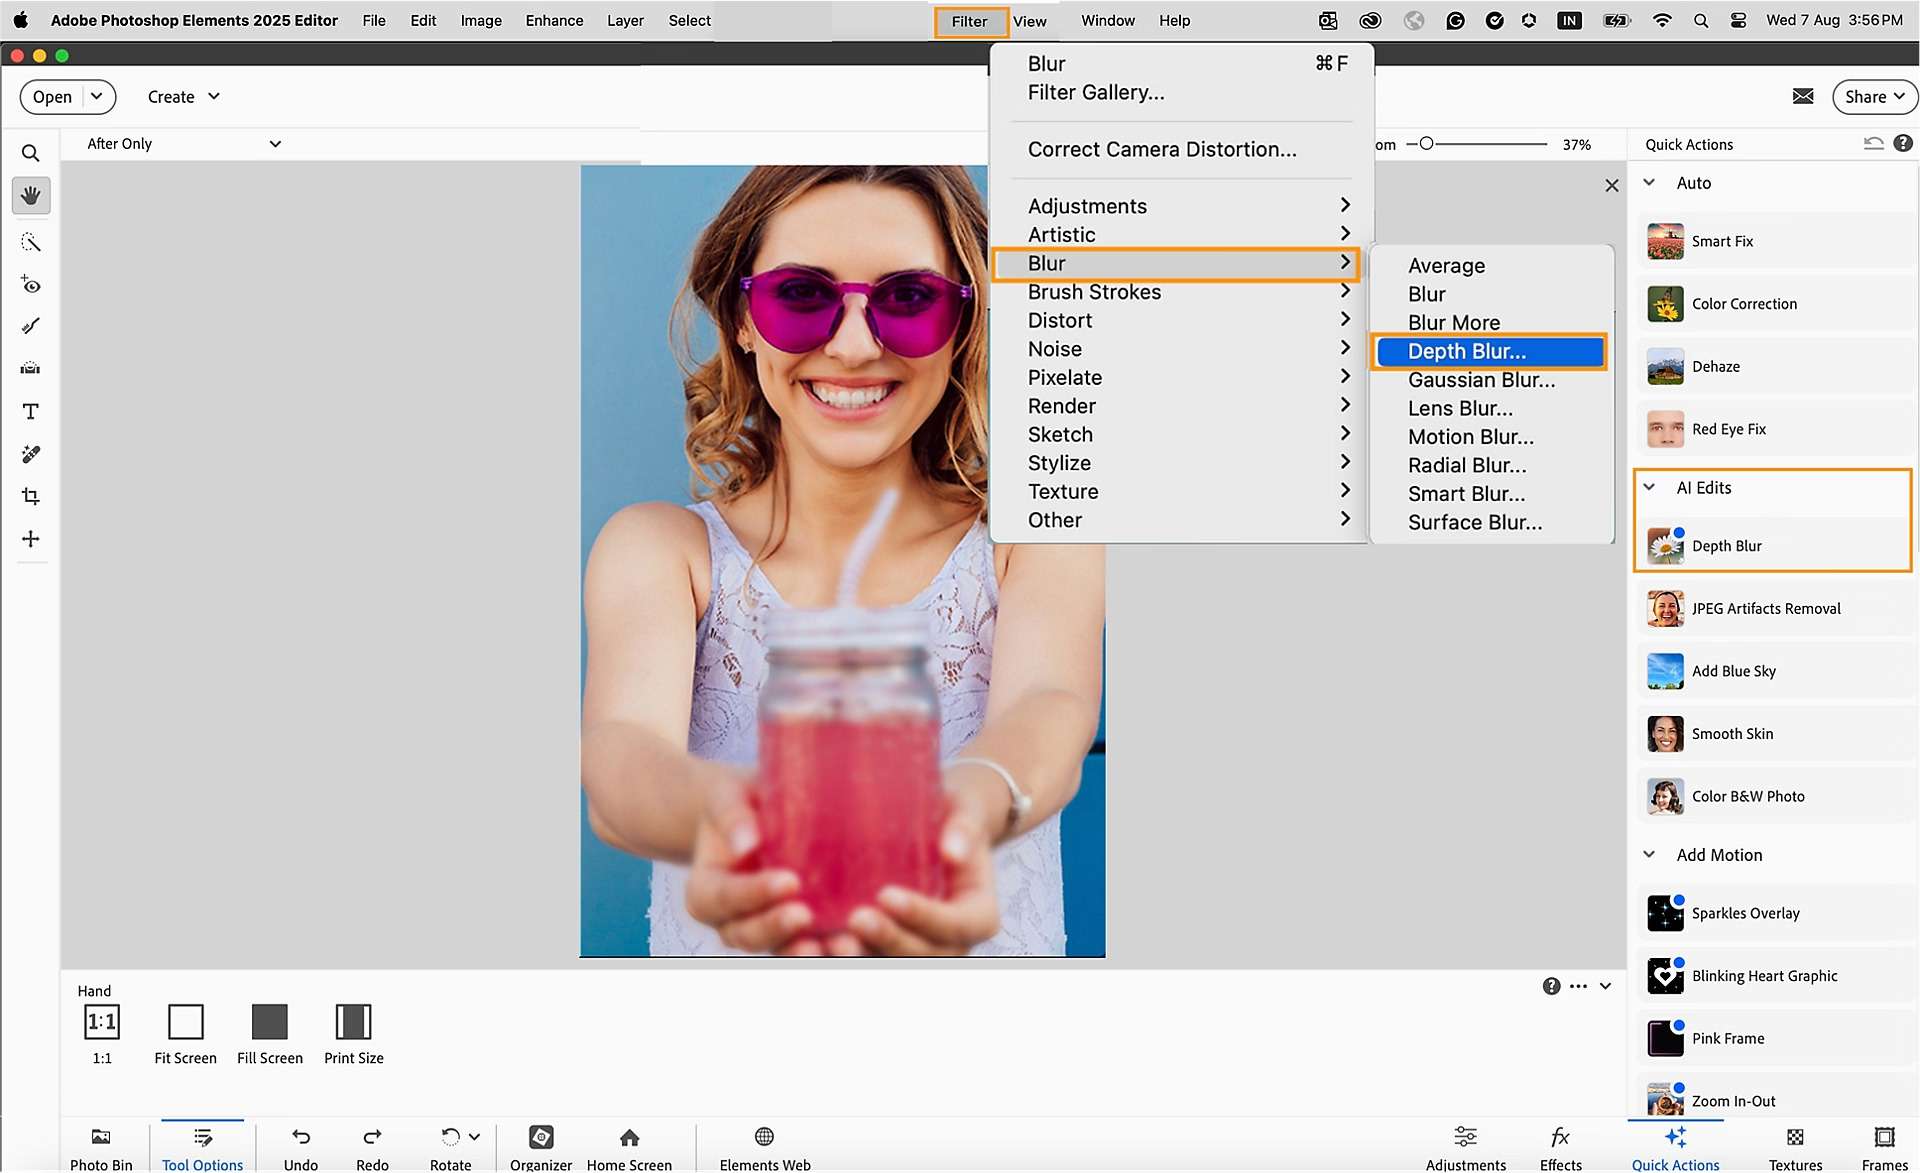Set view to 1:1 zoom
Image resolution: width=1920 pixels, height=1173 pixels.
[102, 1034]
